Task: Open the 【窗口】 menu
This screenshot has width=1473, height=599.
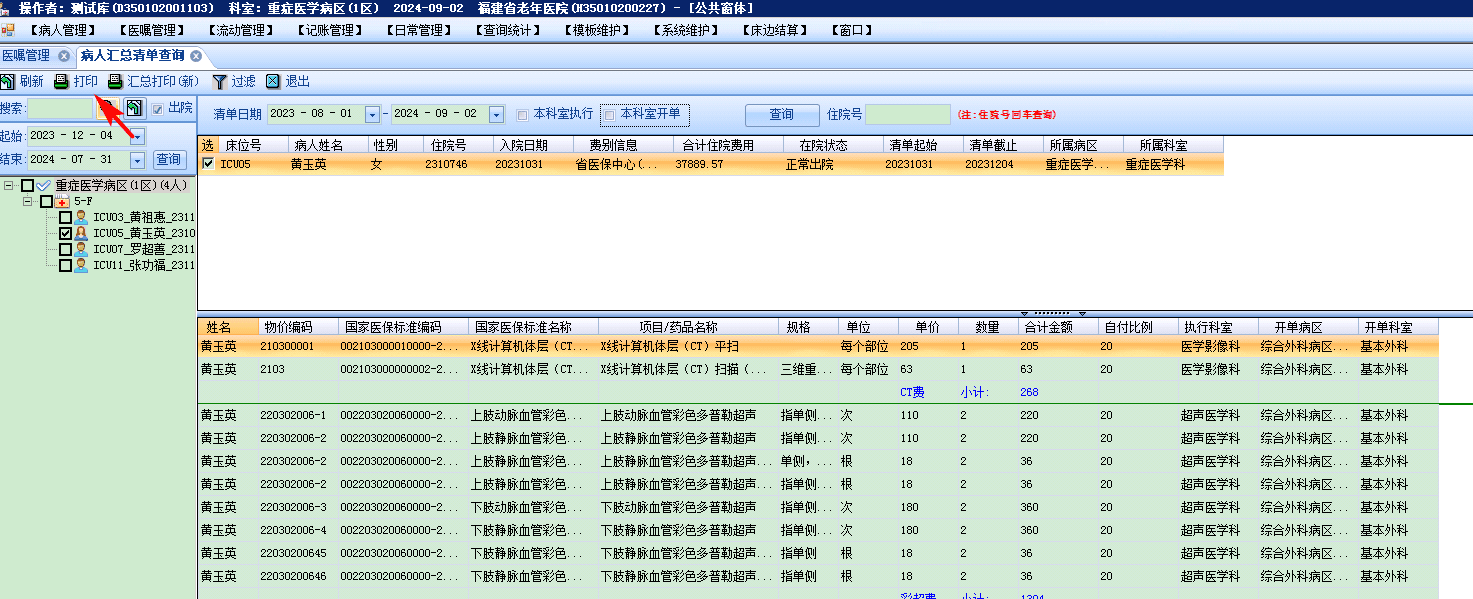Action: click(851, 30)
